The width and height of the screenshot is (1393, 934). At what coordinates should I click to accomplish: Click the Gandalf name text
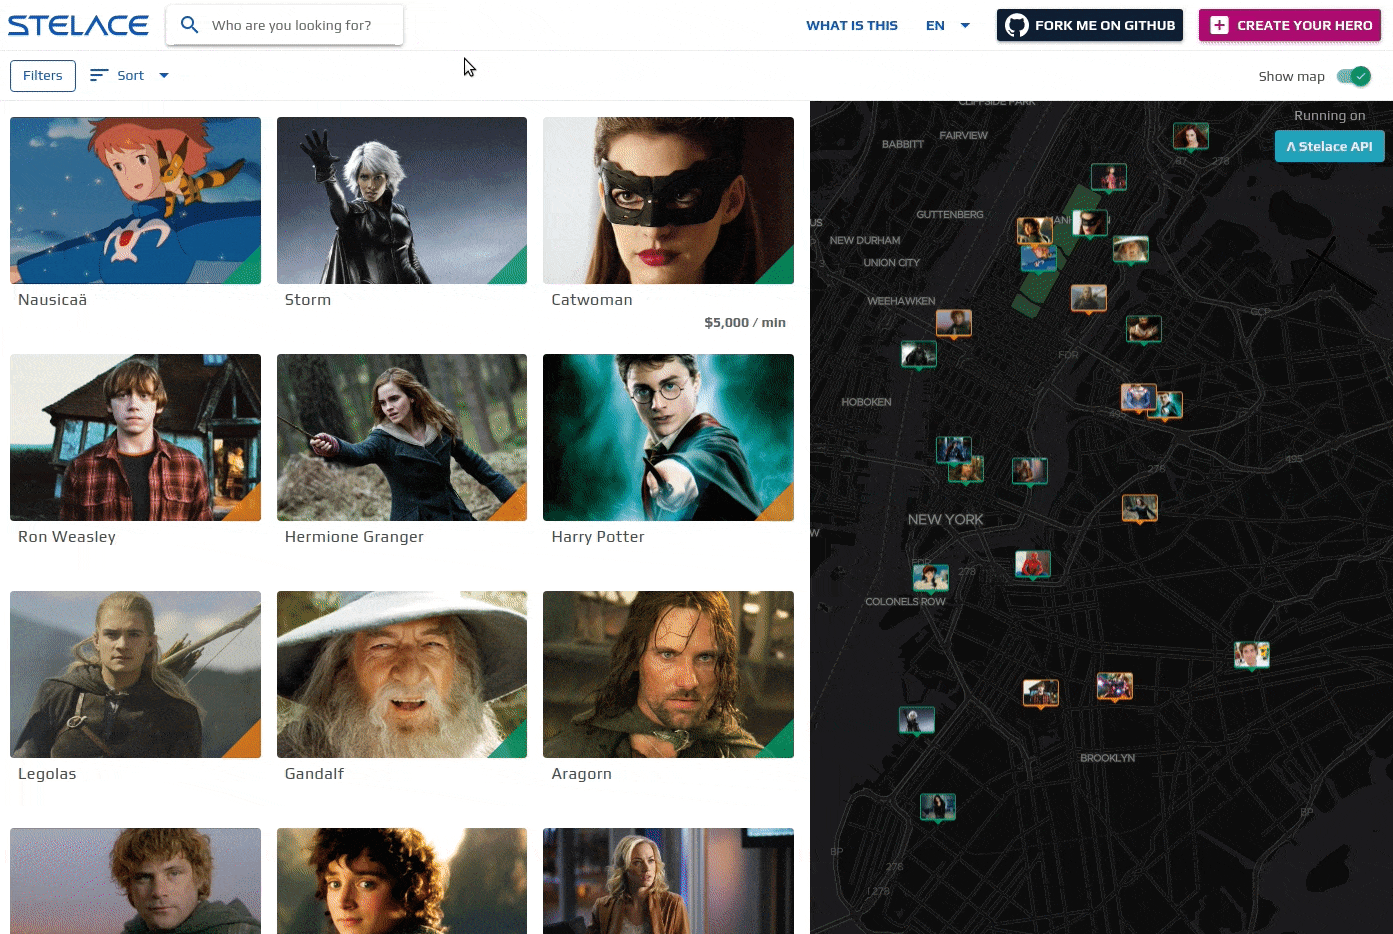point(314,774)
